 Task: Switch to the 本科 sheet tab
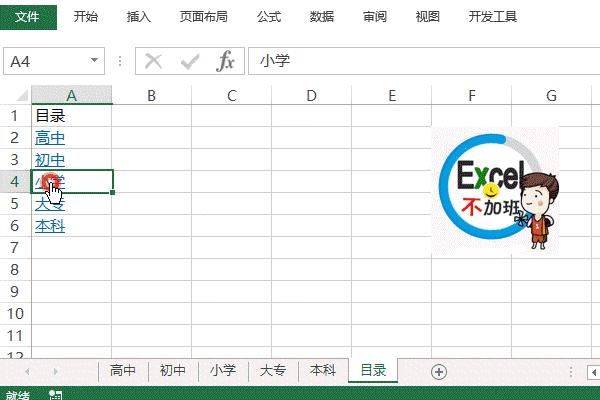(x=323, y=371)
